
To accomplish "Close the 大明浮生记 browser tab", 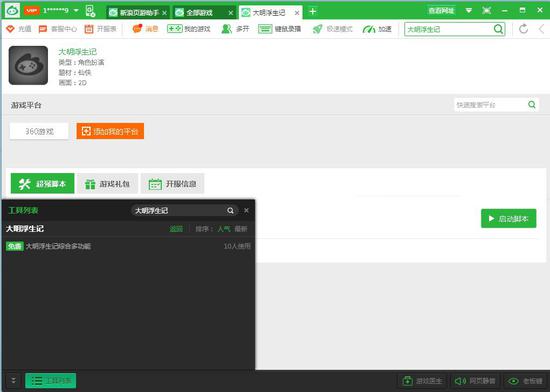I will 297,13.
